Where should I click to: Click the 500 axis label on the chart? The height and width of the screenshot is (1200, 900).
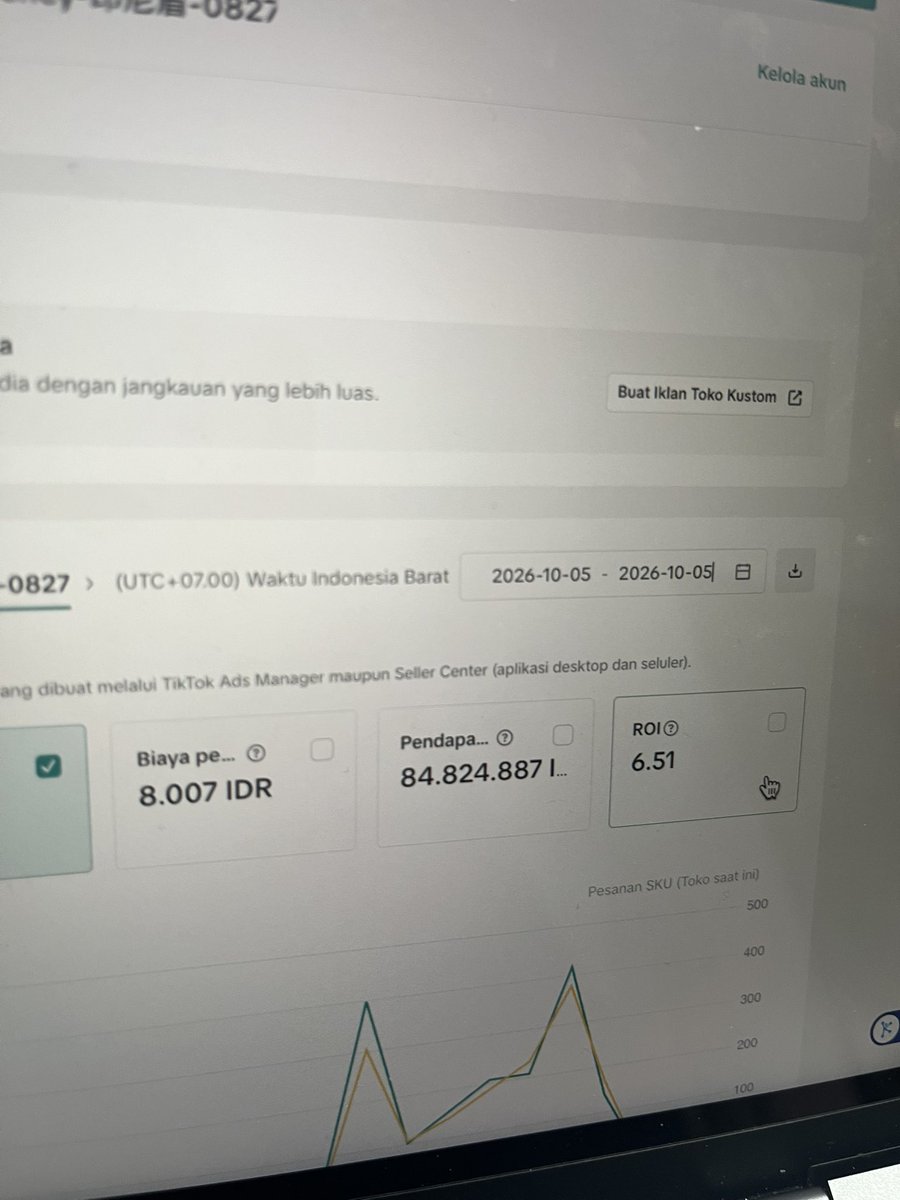(x=756, y=905)
